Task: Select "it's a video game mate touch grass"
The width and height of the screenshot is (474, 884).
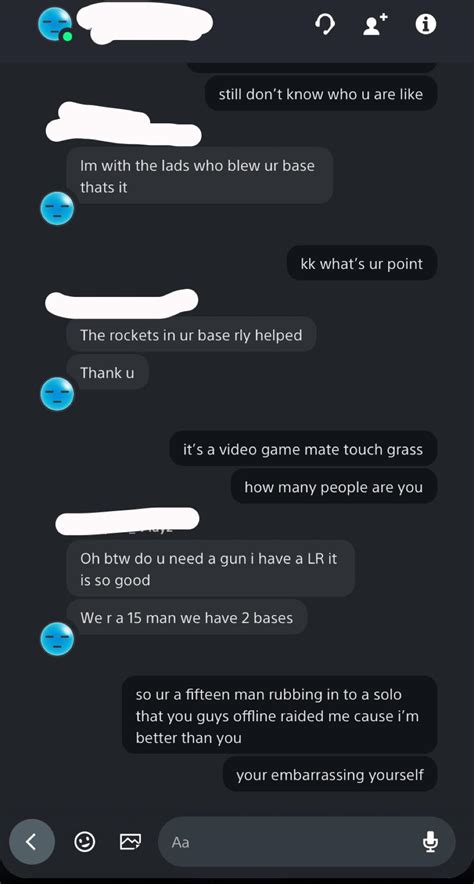Action: point(303,449)
